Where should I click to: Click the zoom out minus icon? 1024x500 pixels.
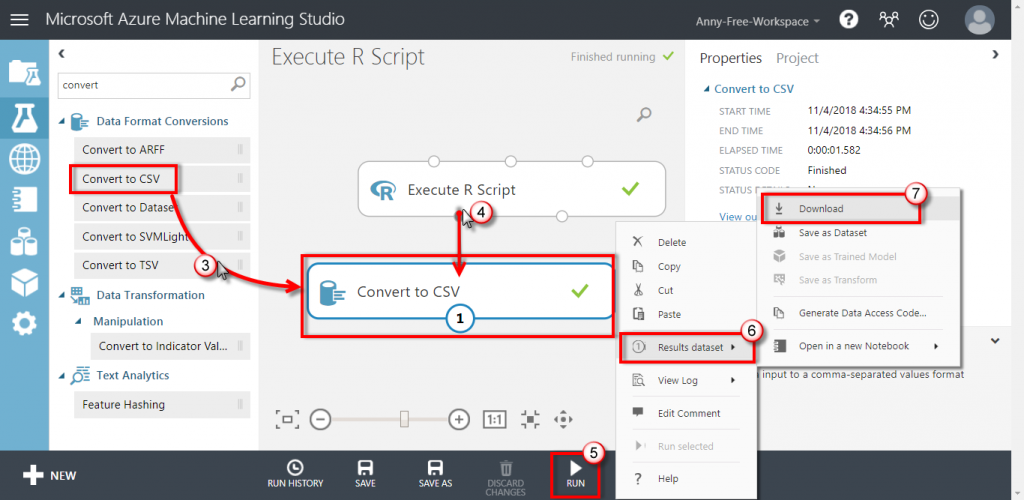(320, 419)
